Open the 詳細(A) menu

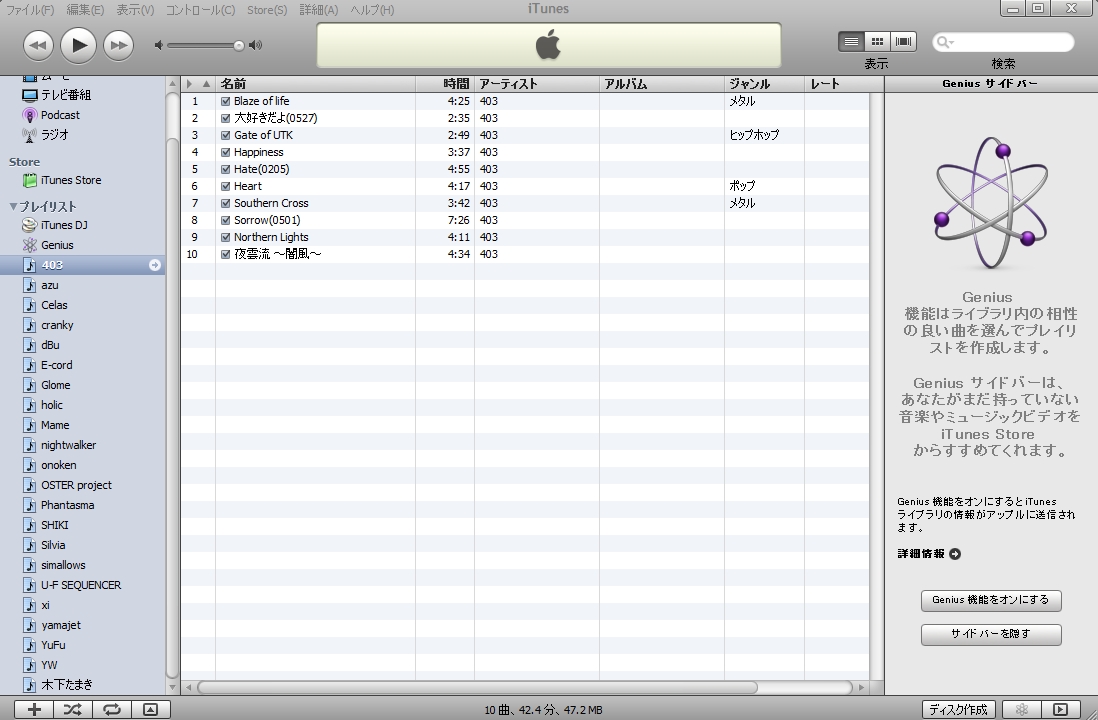click(x=319, y=10)
